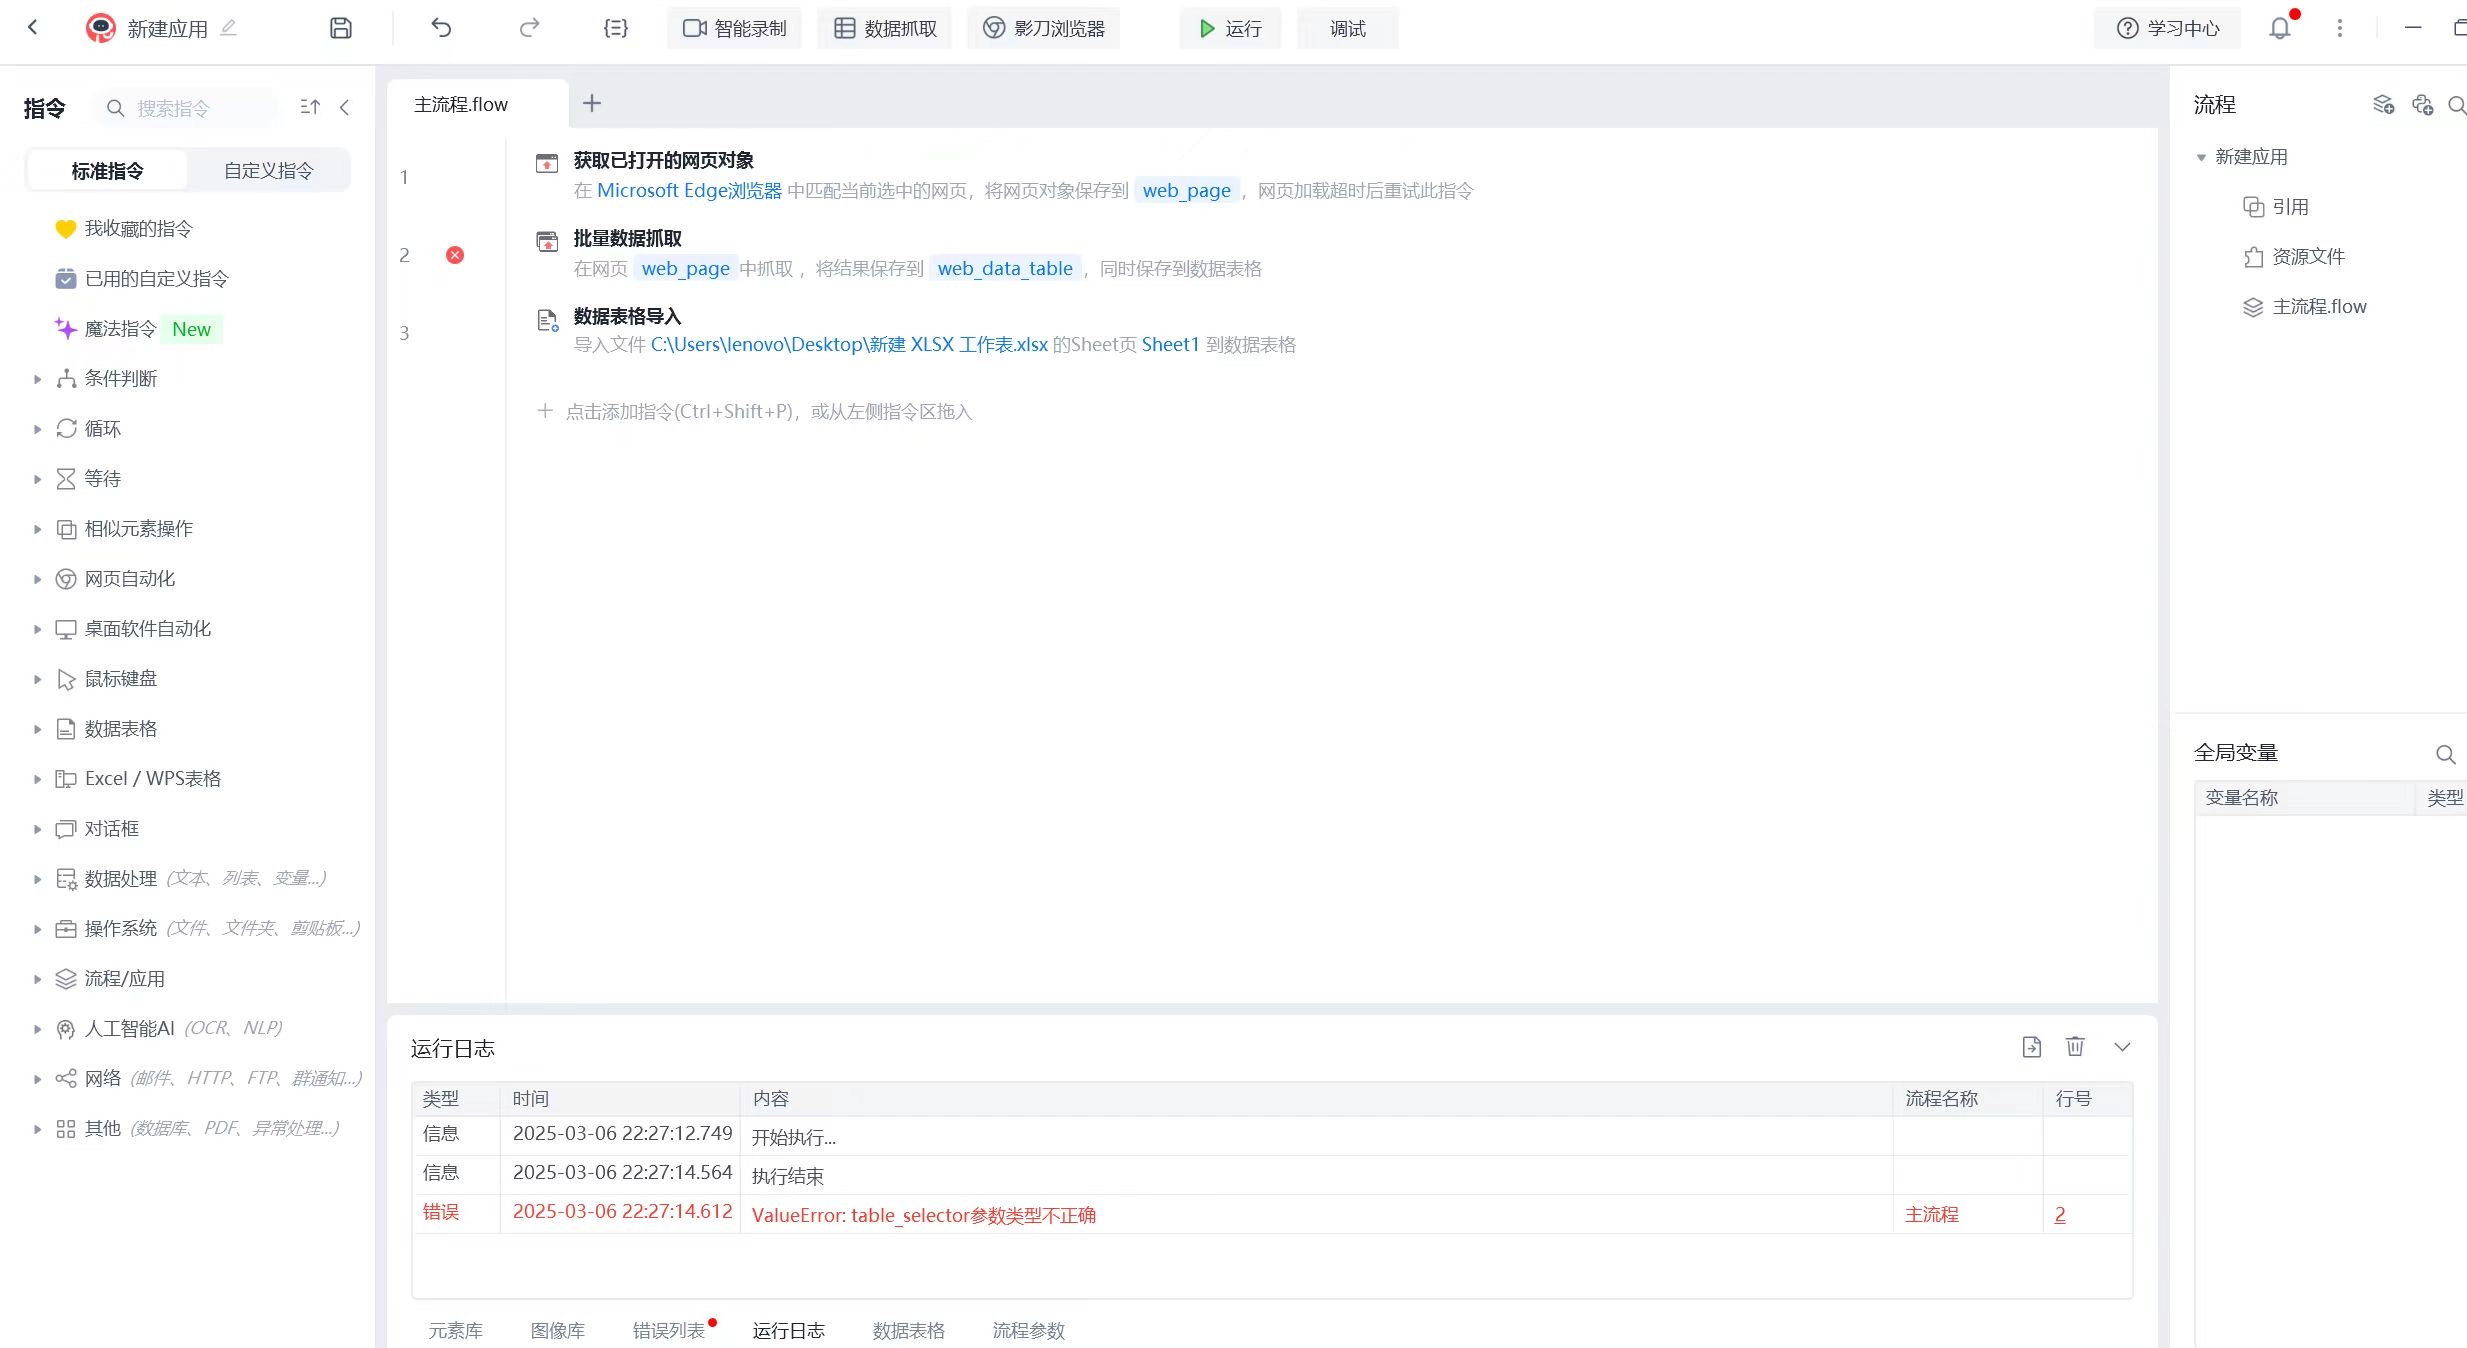Open the variables braces icon
Screen dimensions: 2467x1348
coord(616,28)
